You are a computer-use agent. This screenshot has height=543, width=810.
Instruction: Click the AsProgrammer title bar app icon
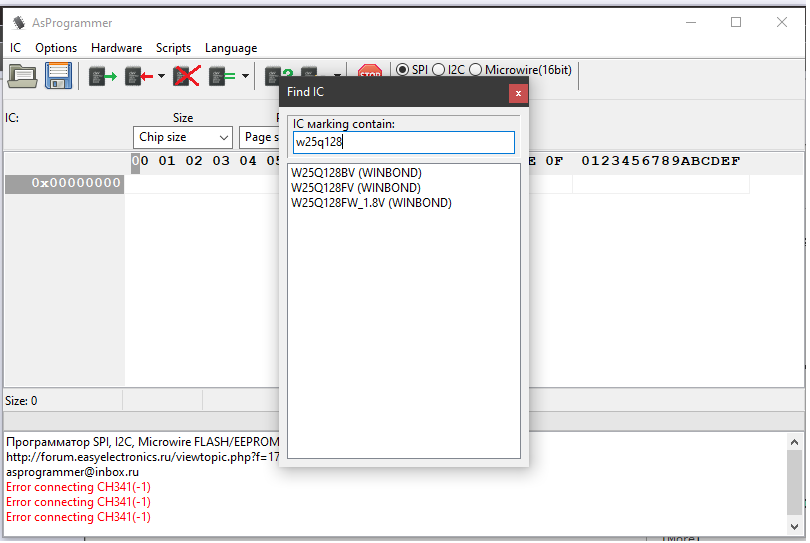[19, 23]
